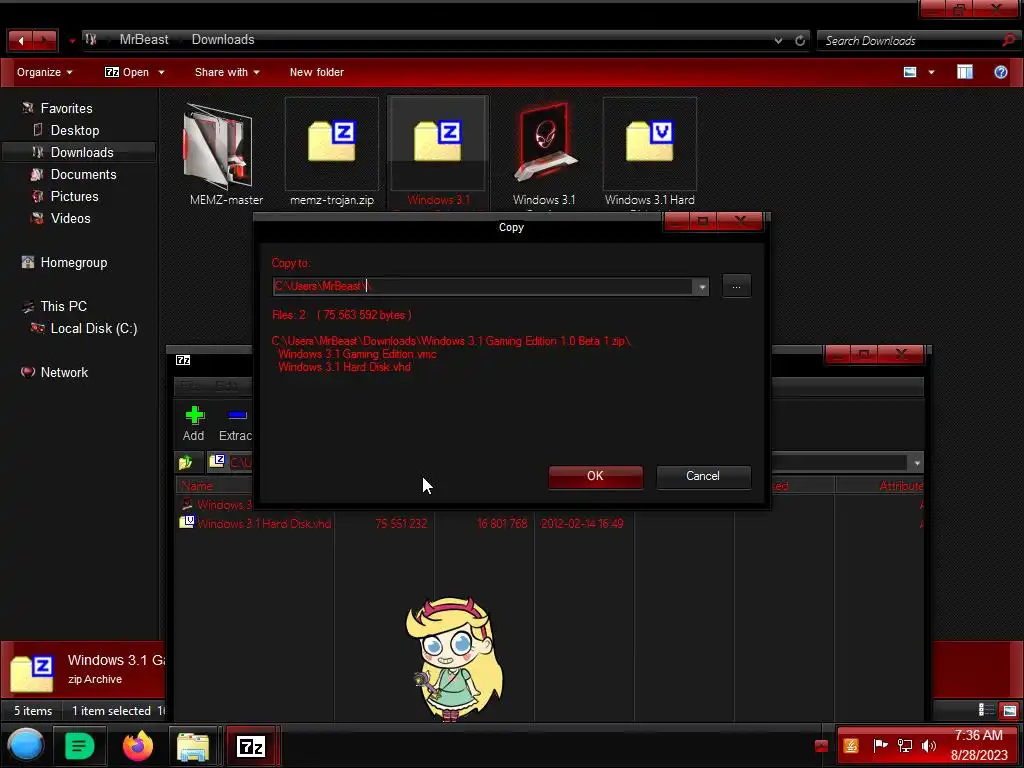Viewport: 1024px width, 768px height.
Task: Open the clock showing 7:36 AM
Action: pos(978,745)
